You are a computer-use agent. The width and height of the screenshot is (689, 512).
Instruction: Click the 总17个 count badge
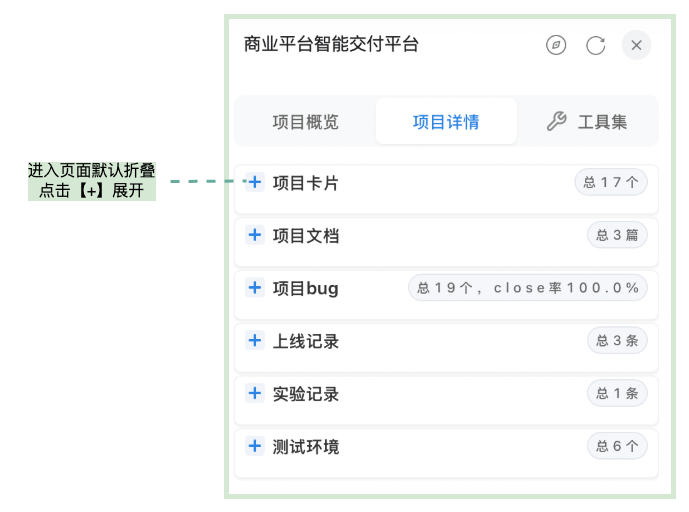coord(611,182)
